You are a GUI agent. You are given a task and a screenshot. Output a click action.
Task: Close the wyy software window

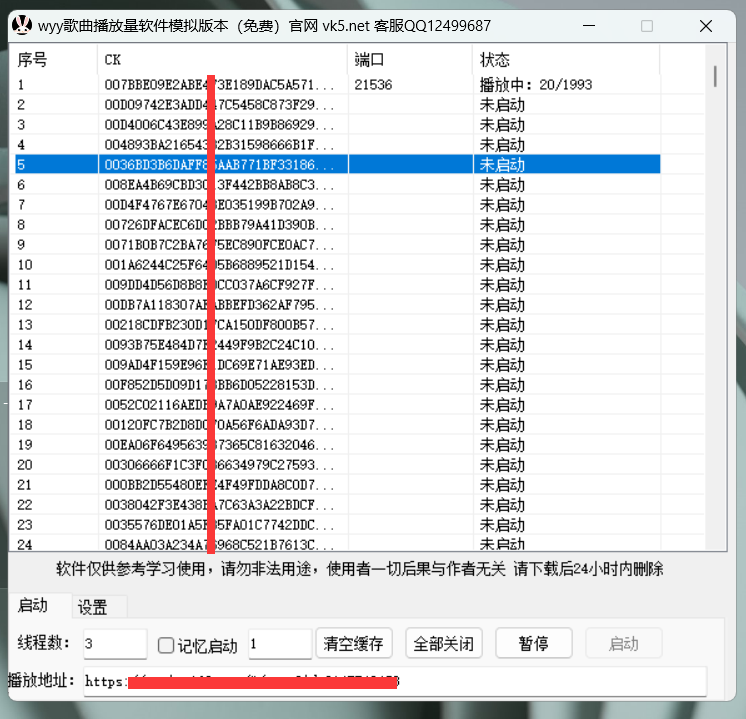tap(706, 26)
